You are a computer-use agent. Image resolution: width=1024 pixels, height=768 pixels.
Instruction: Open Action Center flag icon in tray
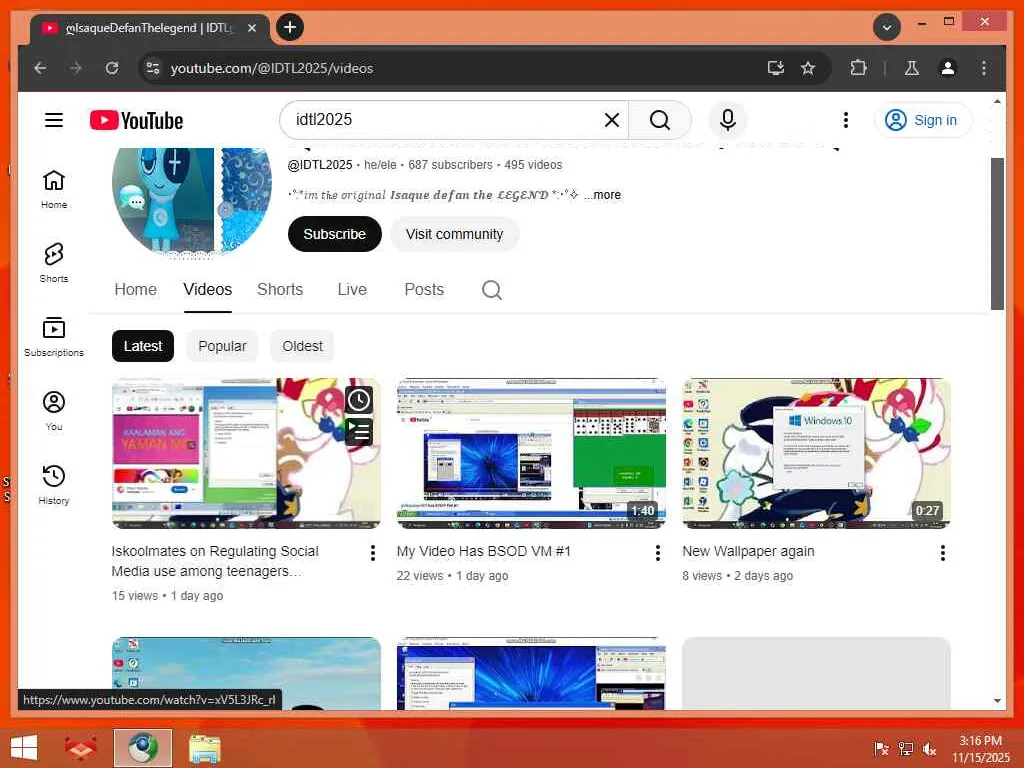(881, 749)
